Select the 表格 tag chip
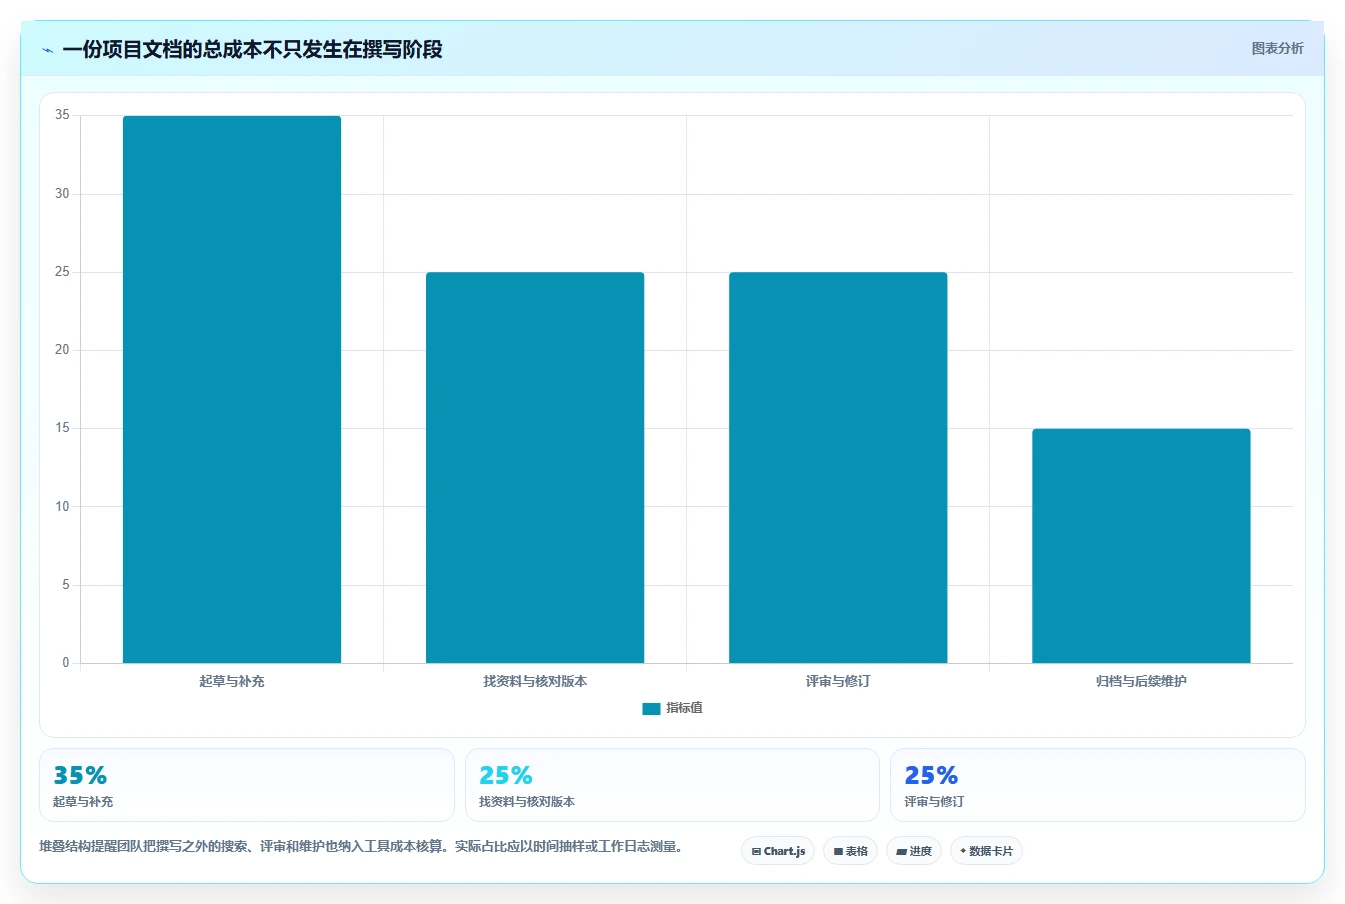1345x904 pixels. [x=850, y=851]
